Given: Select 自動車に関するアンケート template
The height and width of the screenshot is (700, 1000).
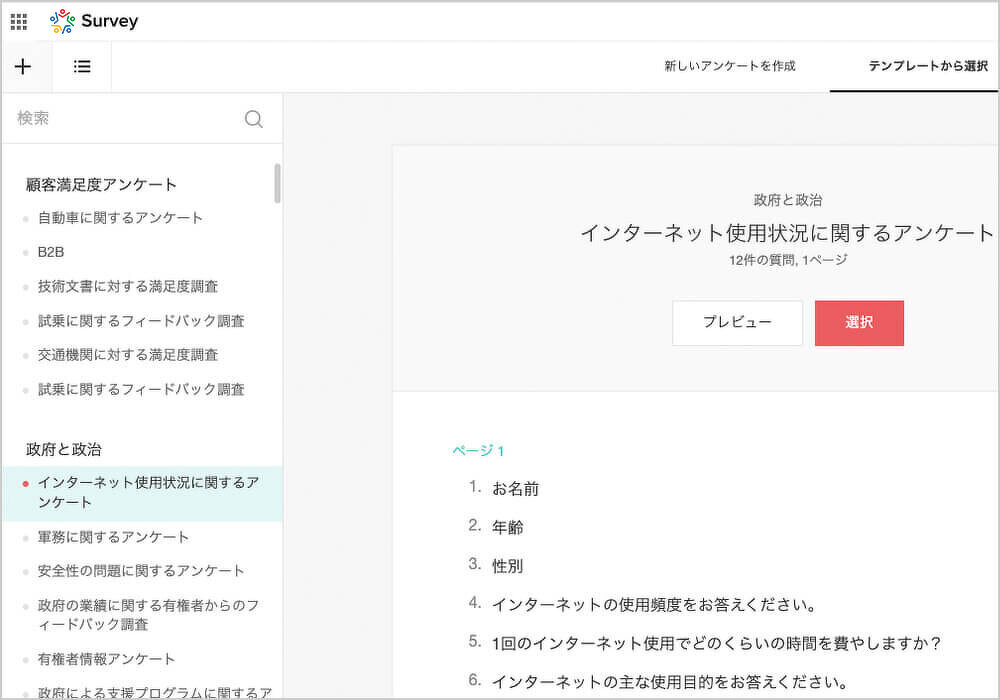Looking at the screenshot, I should coord(120,218).
